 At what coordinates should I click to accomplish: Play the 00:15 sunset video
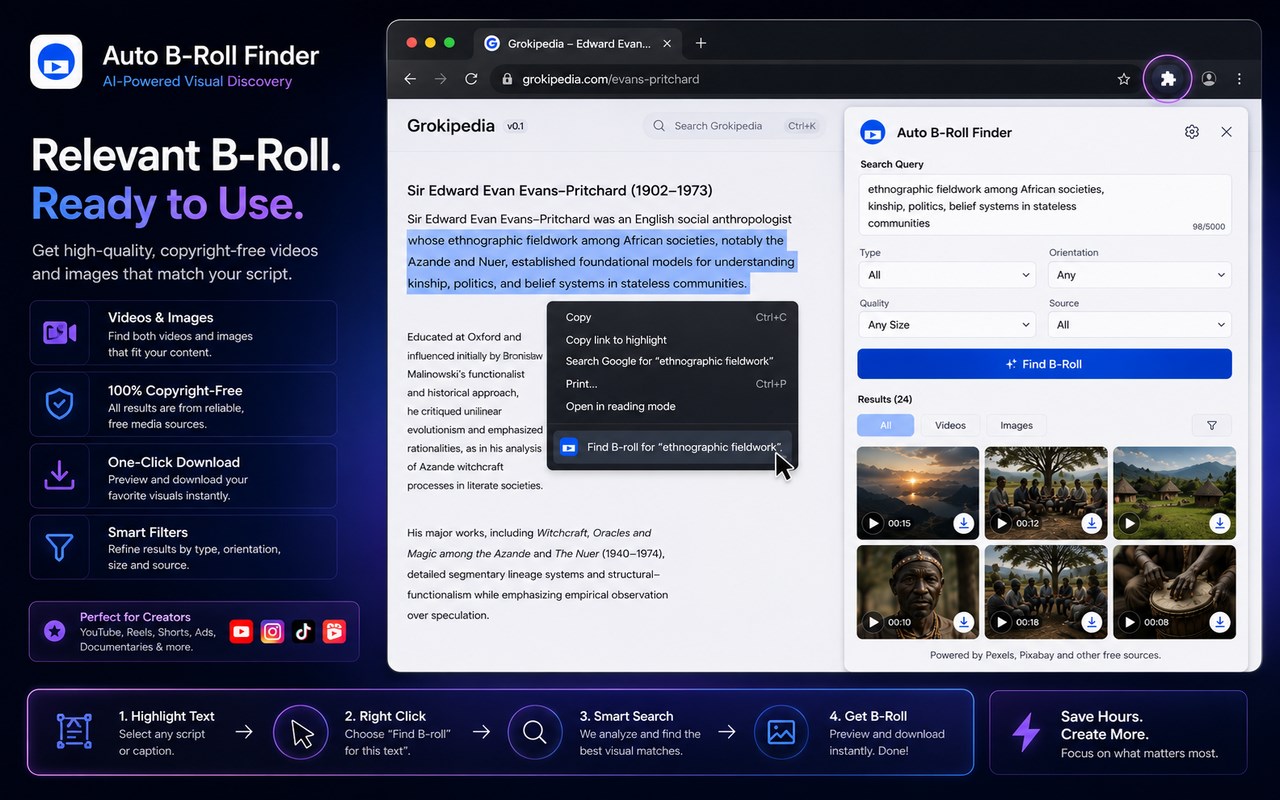point(873,523)
